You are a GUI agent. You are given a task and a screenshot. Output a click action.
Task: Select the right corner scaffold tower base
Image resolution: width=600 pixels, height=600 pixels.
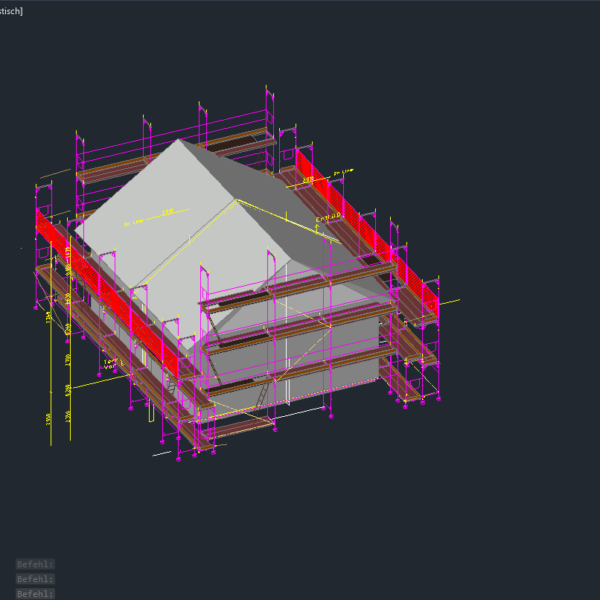pyautogui.click(x=410, y=395)
